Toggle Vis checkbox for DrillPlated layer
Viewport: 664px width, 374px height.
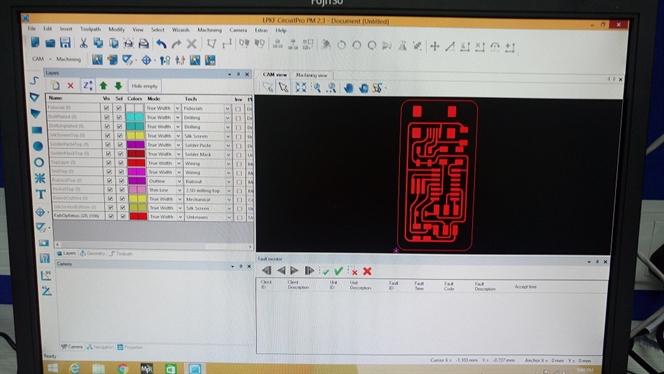[x=107, y=117]
